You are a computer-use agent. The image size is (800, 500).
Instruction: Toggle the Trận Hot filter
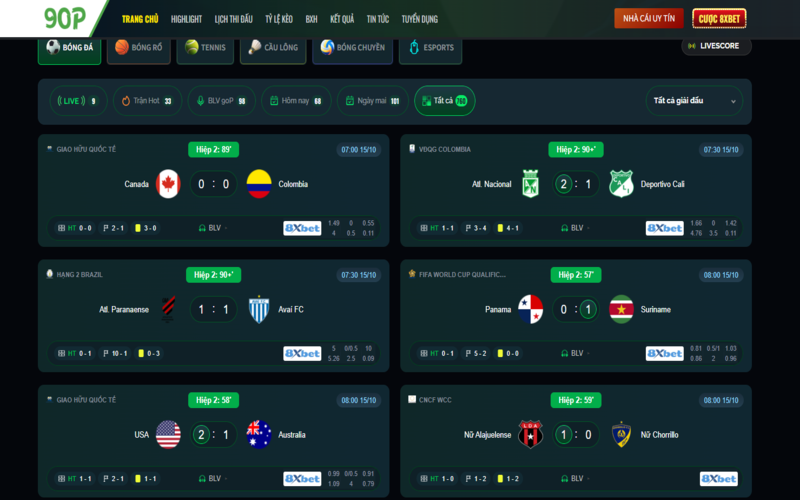click(147, 101)
